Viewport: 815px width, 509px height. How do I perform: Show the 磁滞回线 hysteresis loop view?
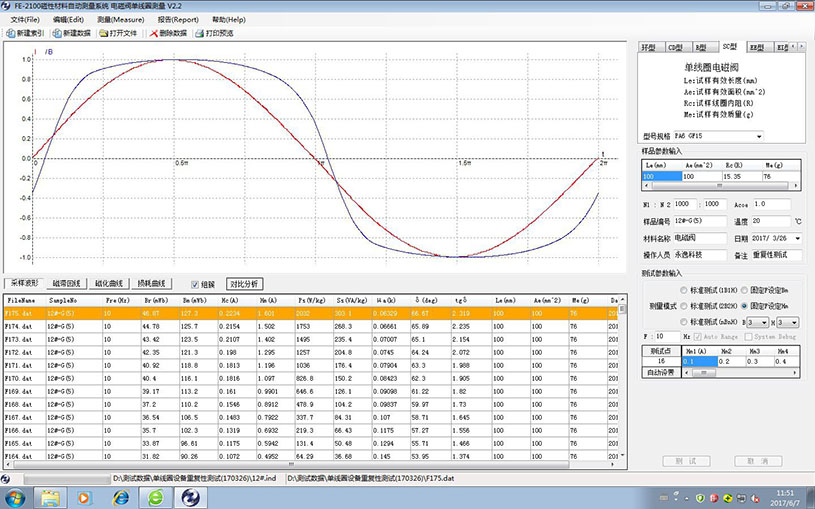[67, 283]
